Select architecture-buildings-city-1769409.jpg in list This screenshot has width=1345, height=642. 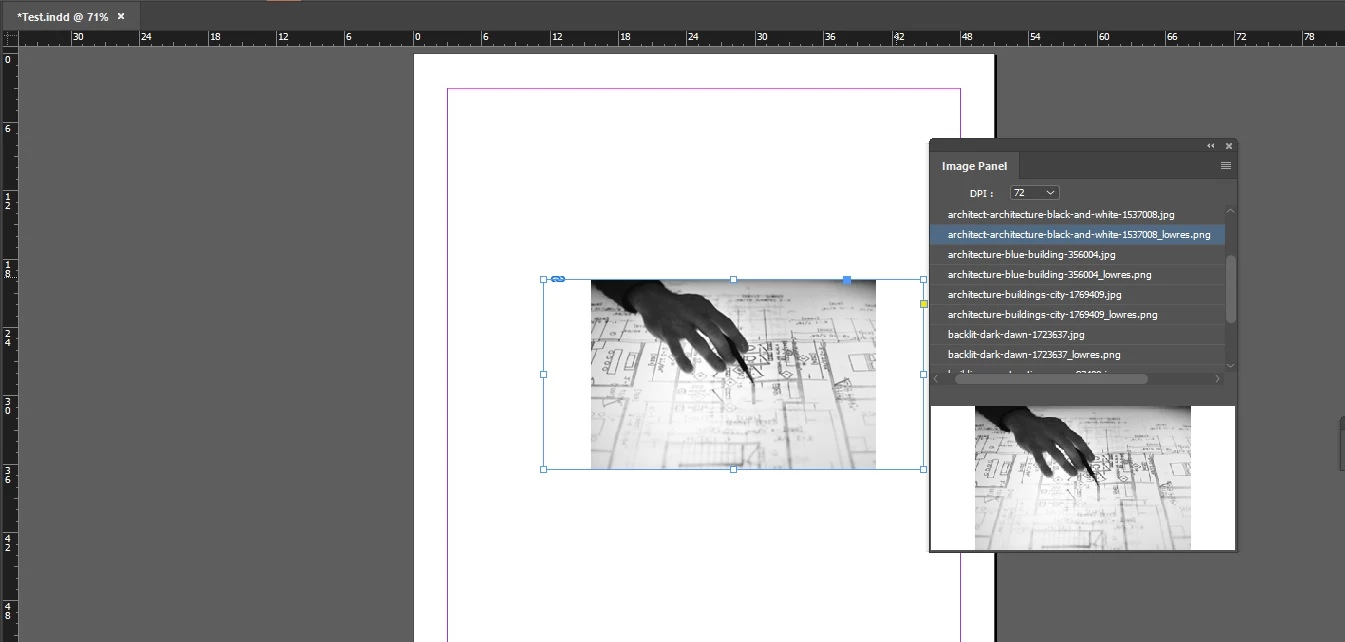pos(1078,294)
